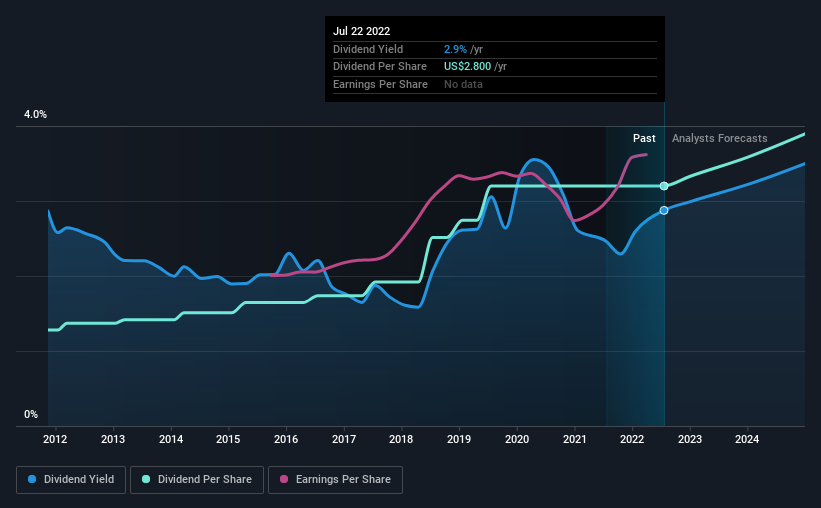This screenshot has width=821, height=508.
Task: Toggle the Dividend Per Share legend button
Action: tap(197, 480)
